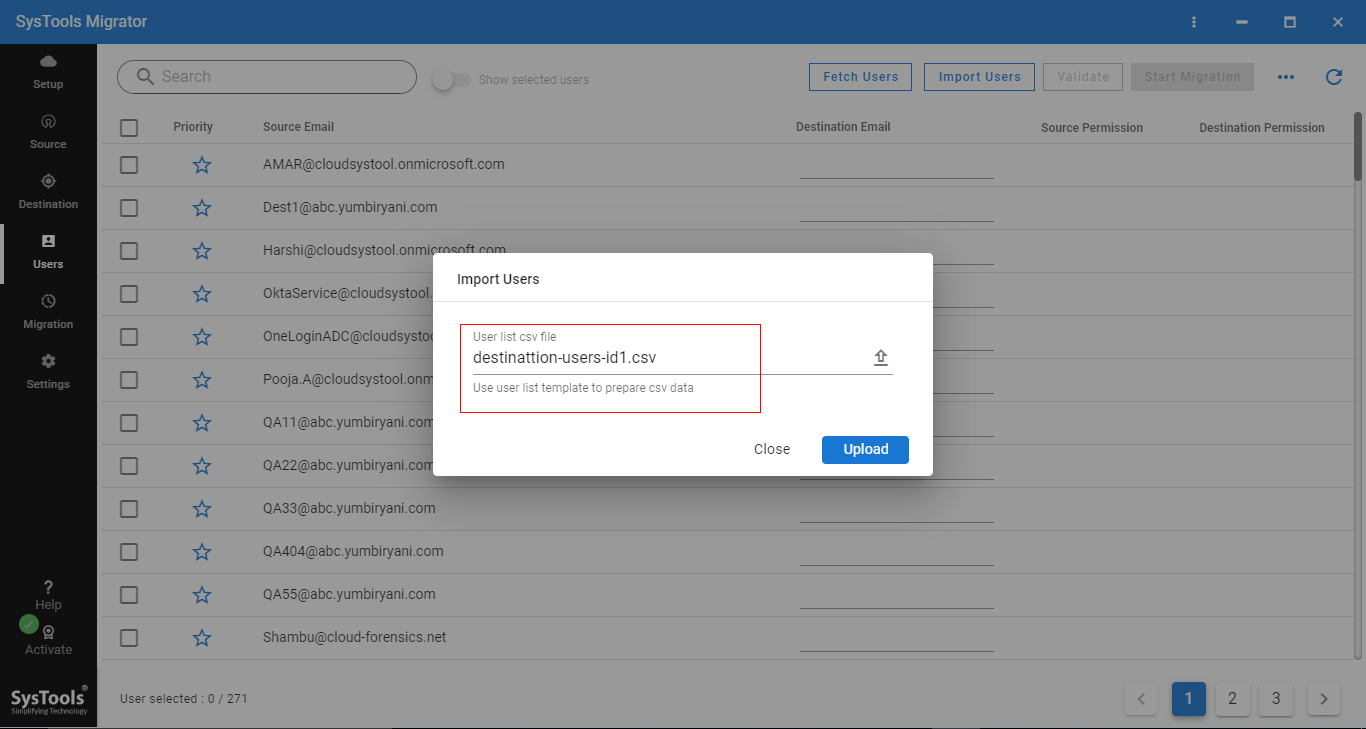Click the Import Users toolbar button
The height and width of the screenshot is (729, 1366).
pos(979,77)
